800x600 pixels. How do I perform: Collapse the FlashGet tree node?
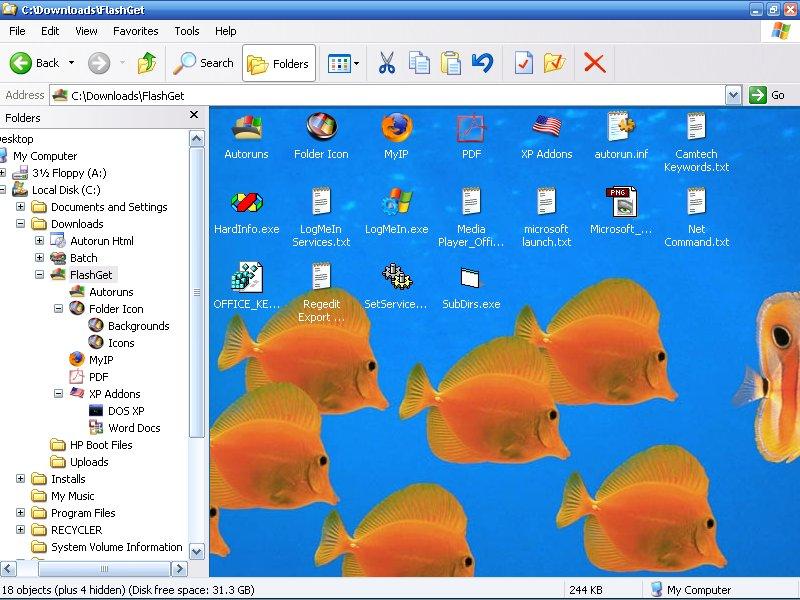click(40, 274)
